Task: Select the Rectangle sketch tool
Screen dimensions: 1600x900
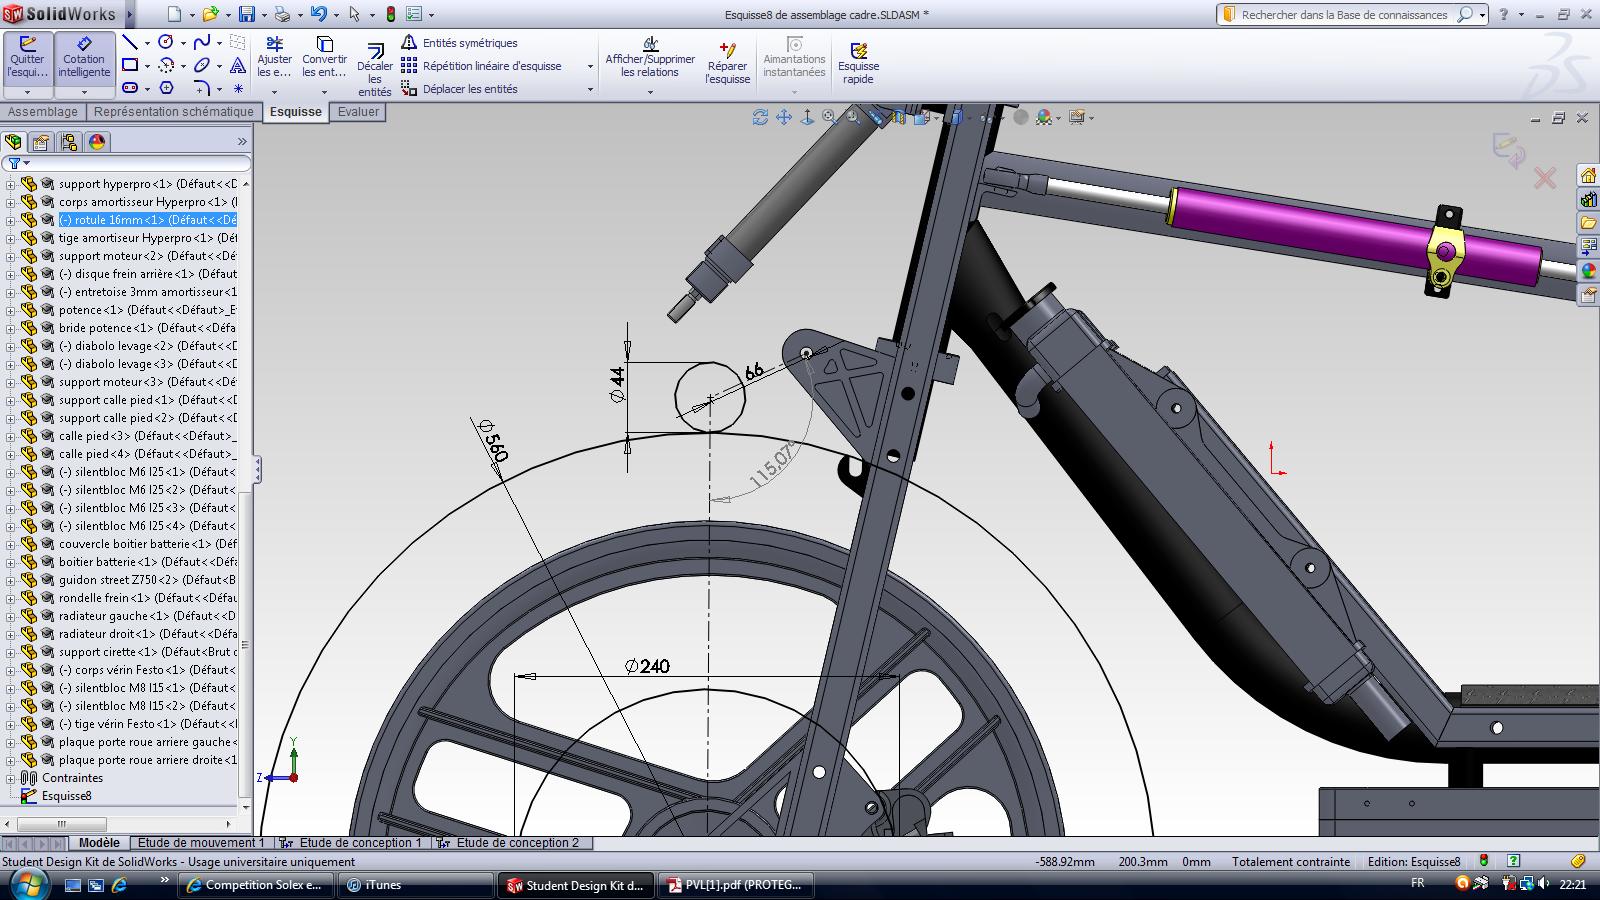Action: pyautogui.click(x=130, y=65)
